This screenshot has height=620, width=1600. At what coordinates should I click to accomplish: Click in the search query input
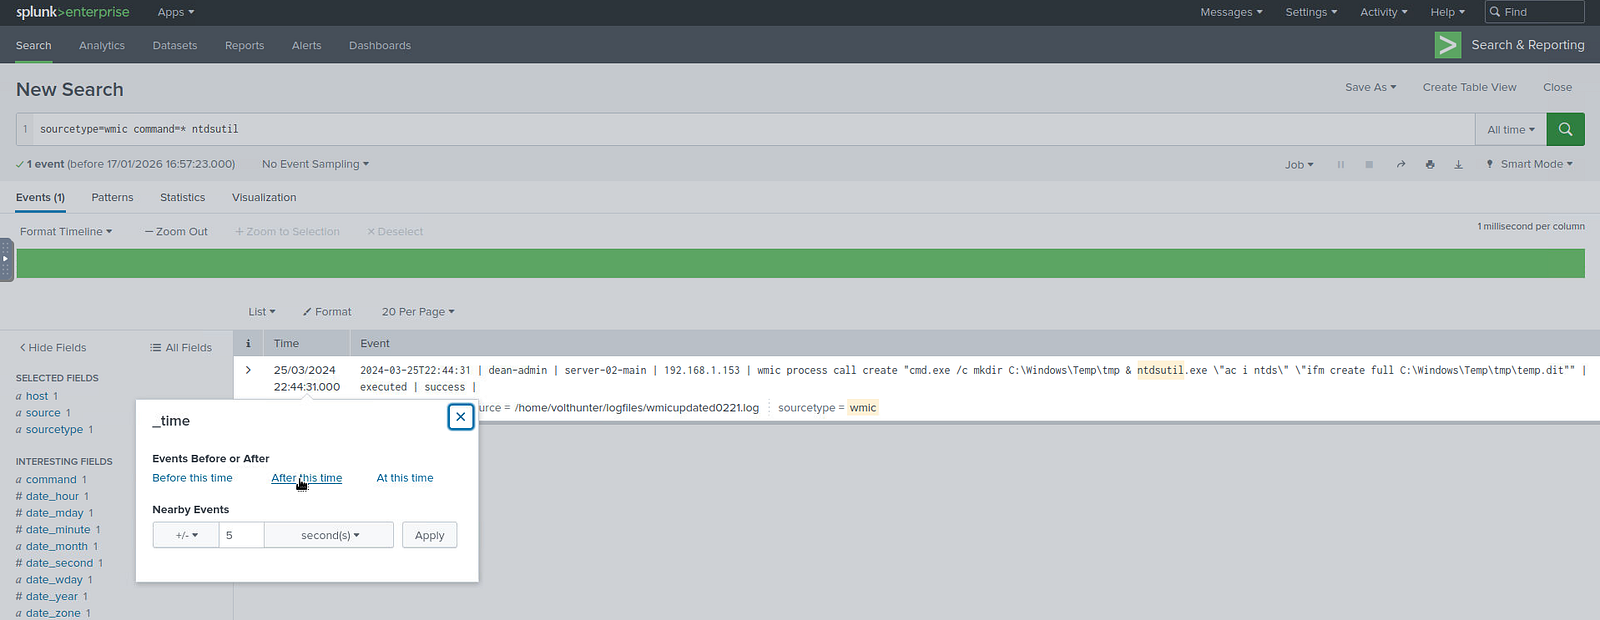(x=755, y=129)
